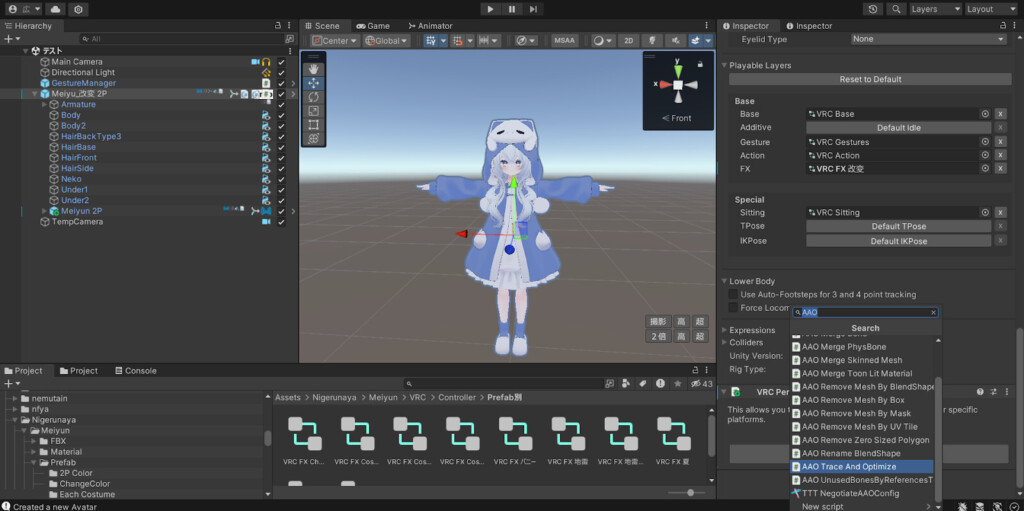Remove the FX layer with x button
This screenshot has height=511, width=1024.
pos(1000,169)
